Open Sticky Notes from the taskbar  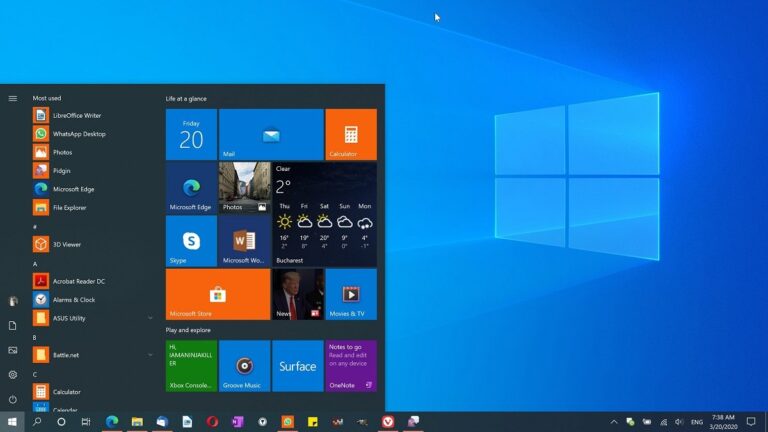tap(312, 422)
